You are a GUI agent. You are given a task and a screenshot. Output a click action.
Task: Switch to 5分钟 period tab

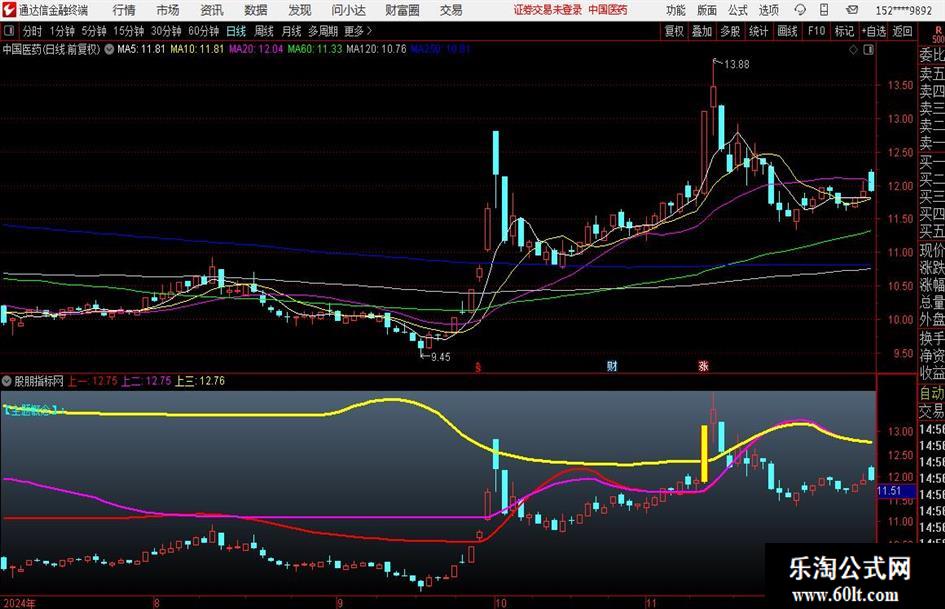pyautogui.click(x=93, y=31)
